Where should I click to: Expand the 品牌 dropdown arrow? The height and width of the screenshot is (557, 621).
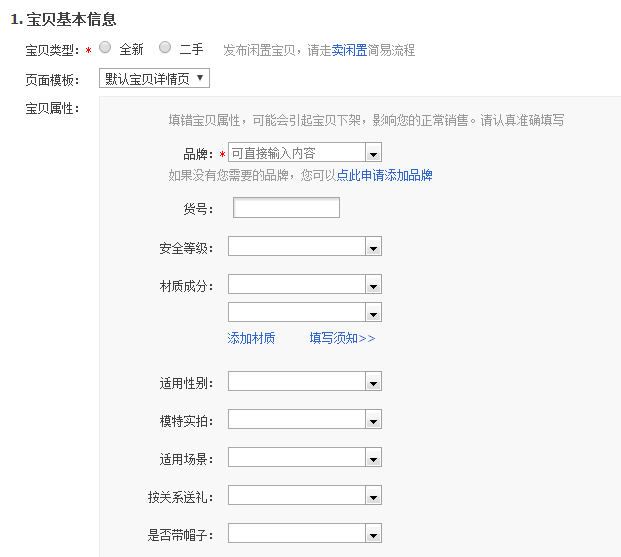pos(373,154)
